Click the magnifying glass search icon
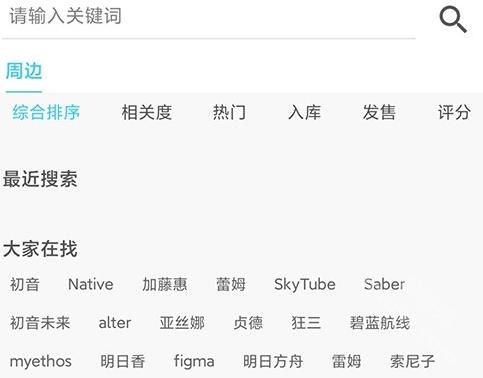483x378 pixels. tap(453, 20)
